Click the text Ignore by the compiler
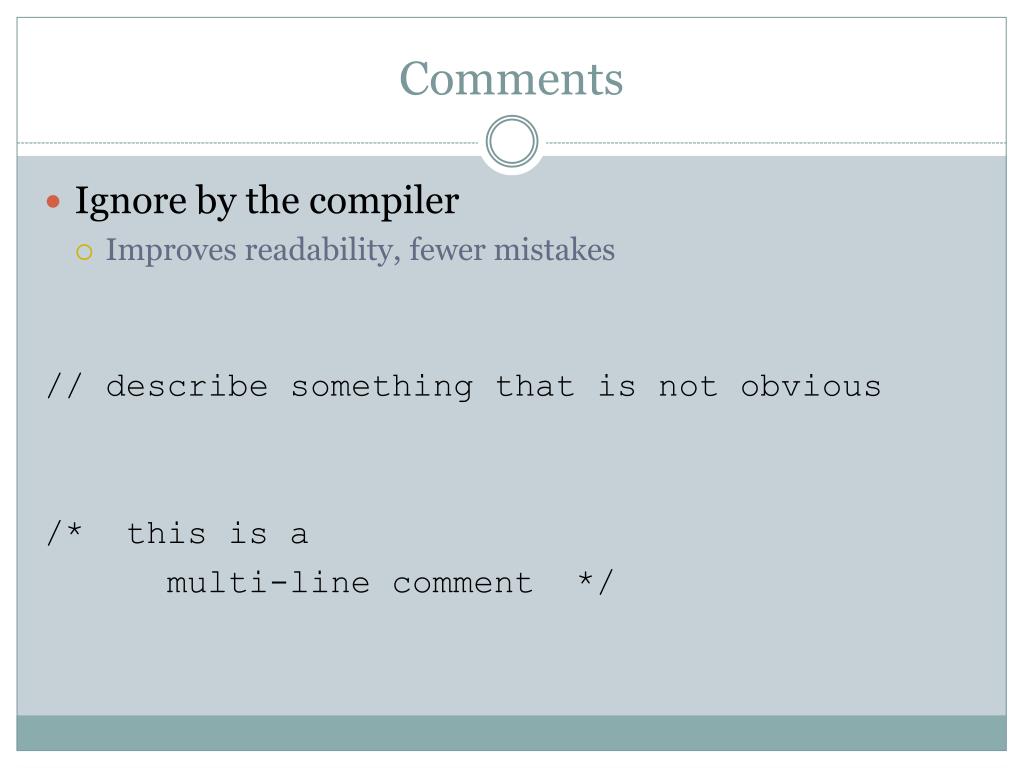 click(266, 201)
